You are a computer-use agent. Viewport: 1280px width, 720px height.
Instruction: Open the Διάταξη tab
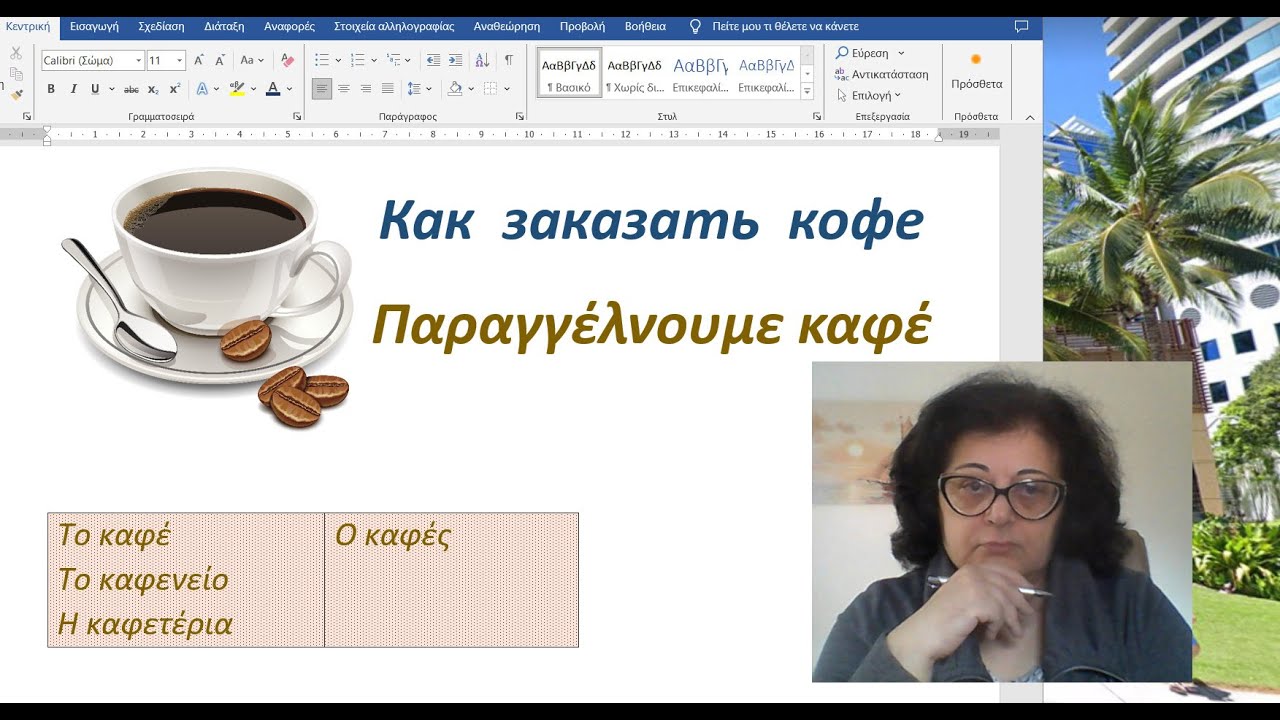pos(224,26)
